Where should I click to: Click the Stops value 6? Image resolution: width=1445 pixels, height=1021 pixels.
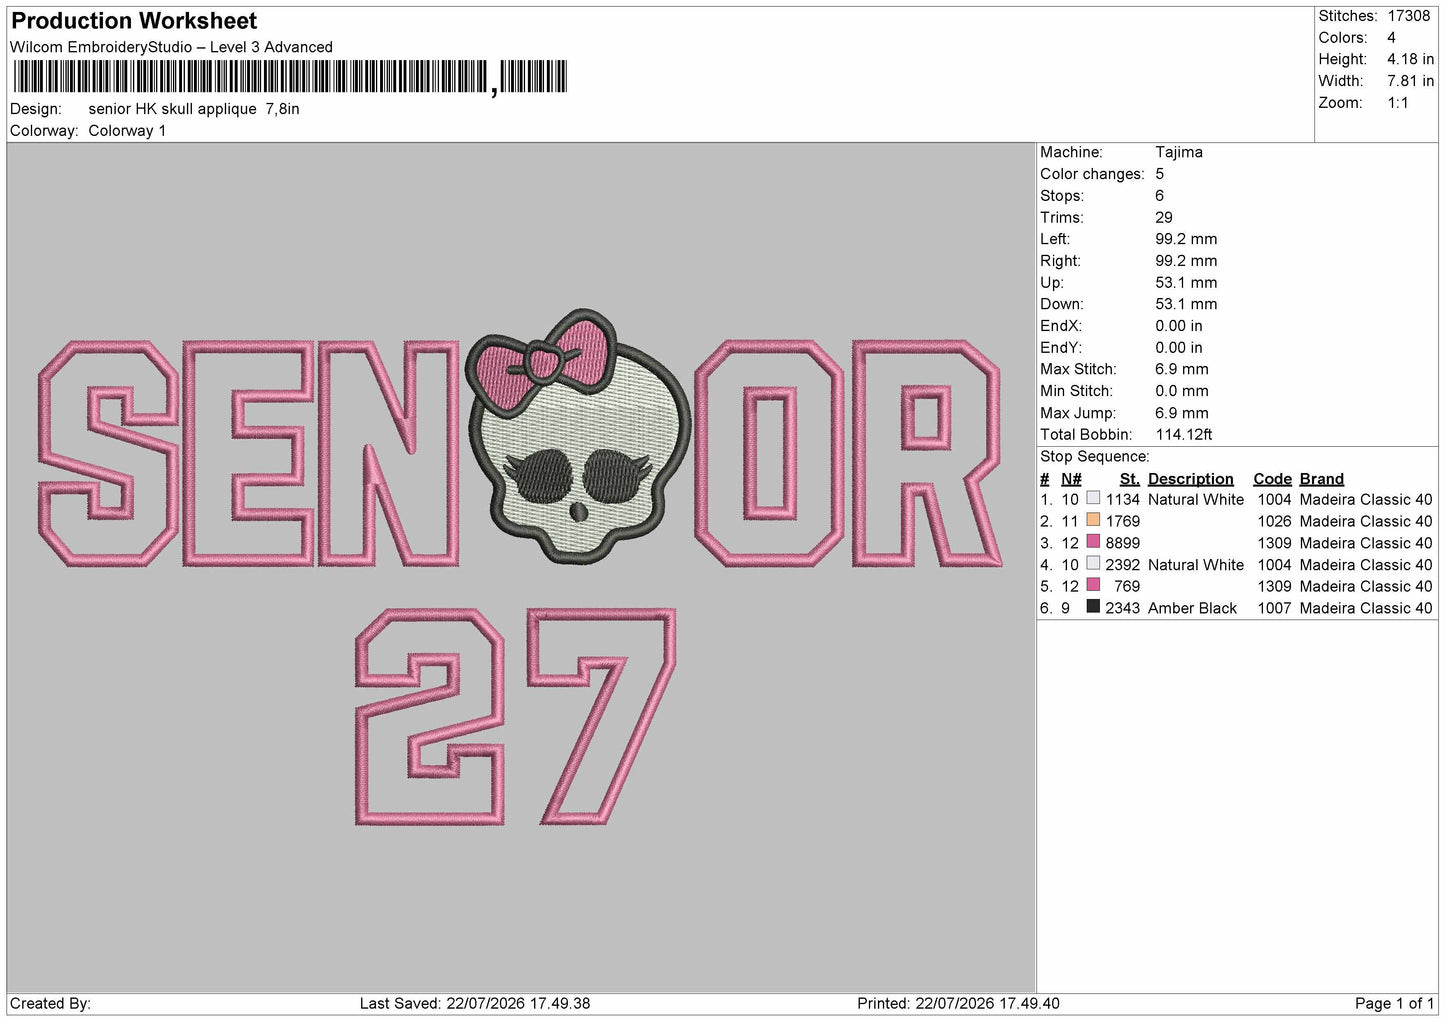pyautogui.click(x=1159, y=196)
